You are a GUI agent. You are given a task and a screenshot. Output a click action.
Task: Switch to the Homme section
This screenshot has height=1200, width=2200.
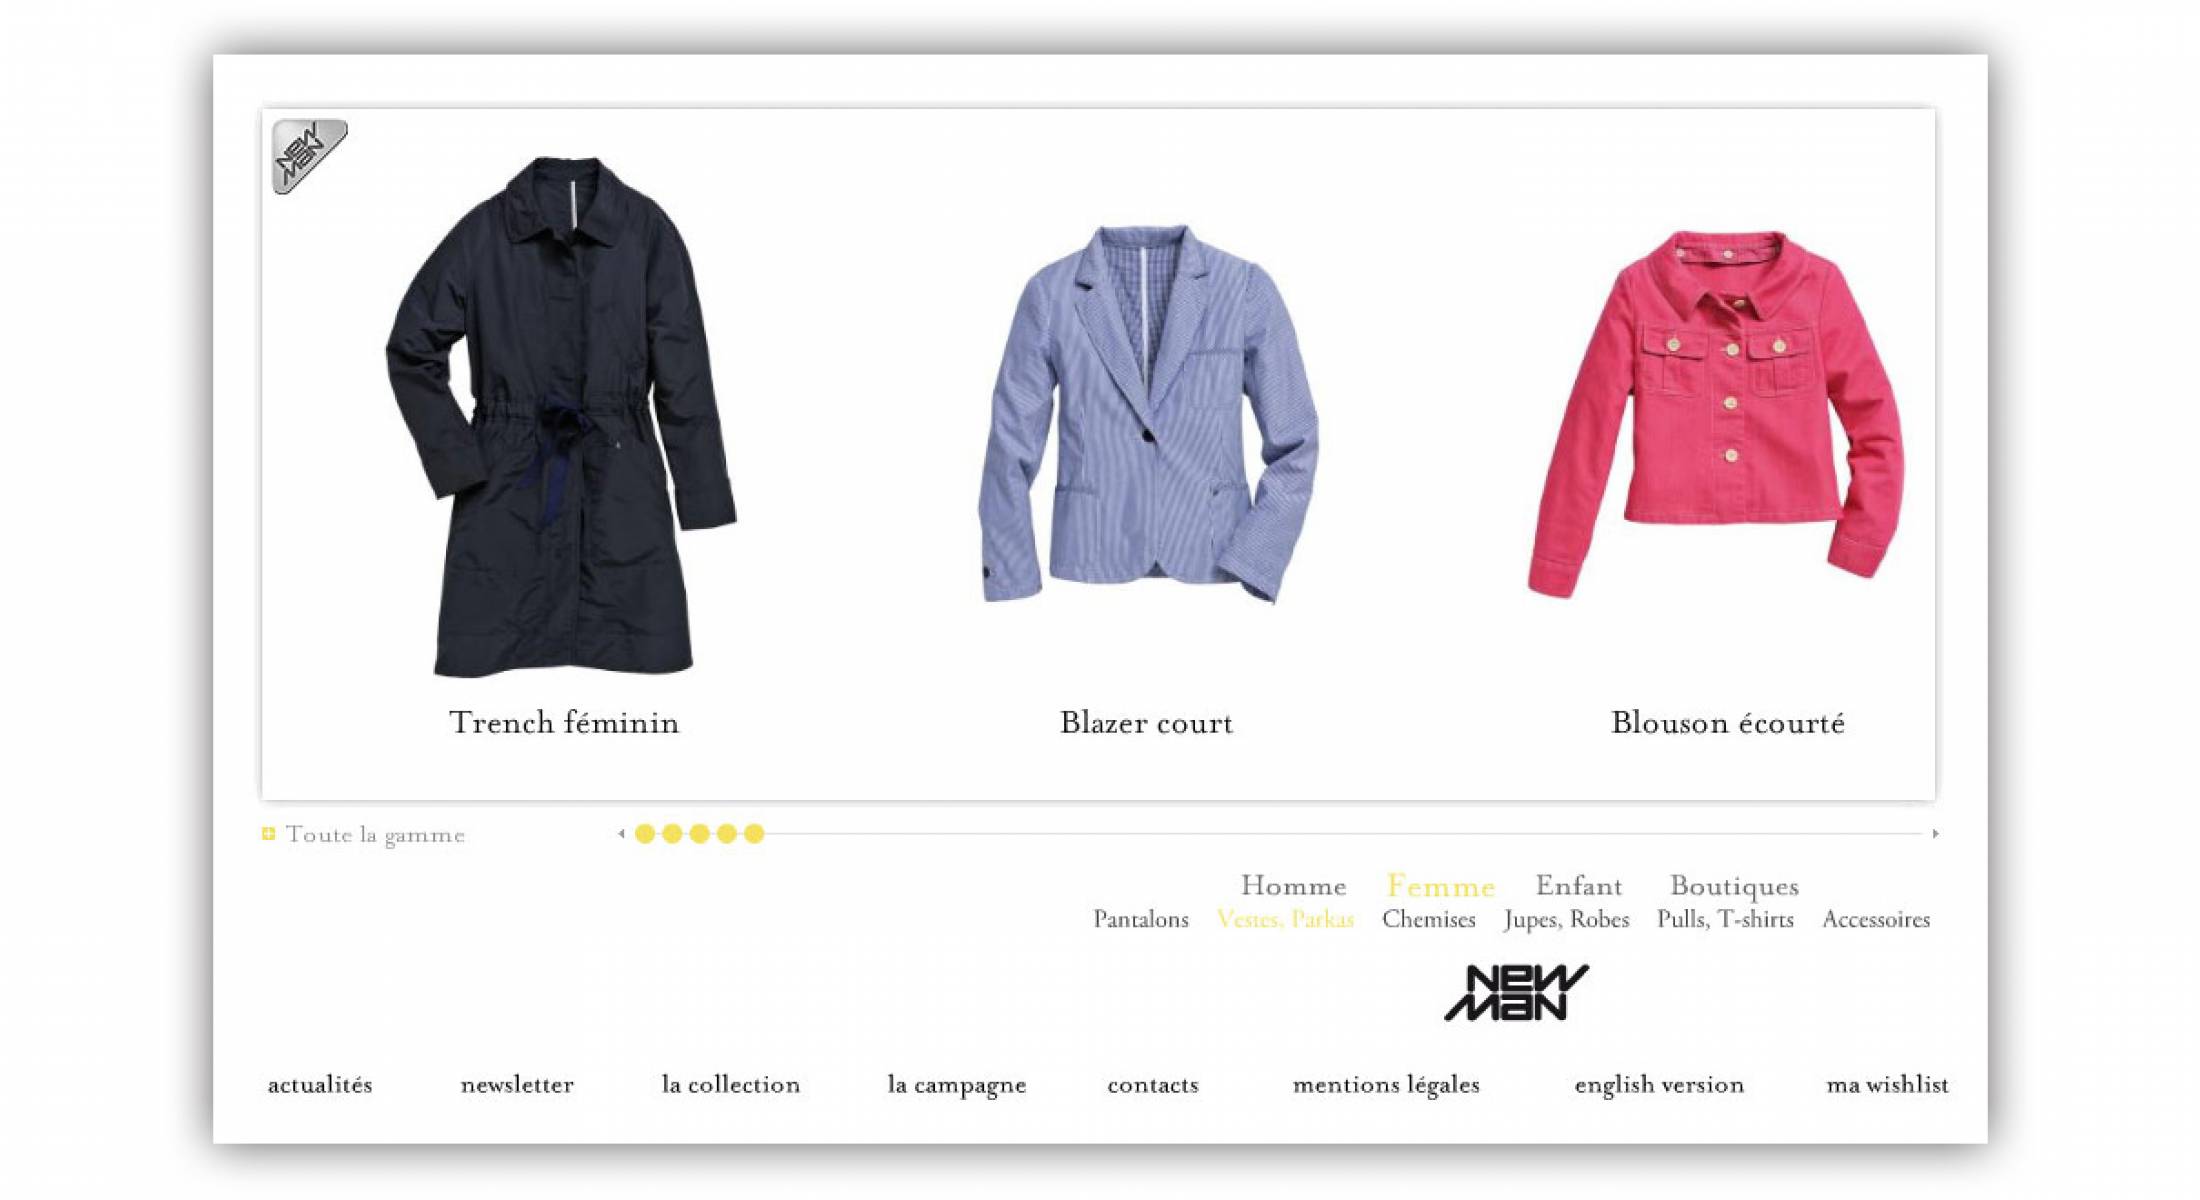point(1293,886)
